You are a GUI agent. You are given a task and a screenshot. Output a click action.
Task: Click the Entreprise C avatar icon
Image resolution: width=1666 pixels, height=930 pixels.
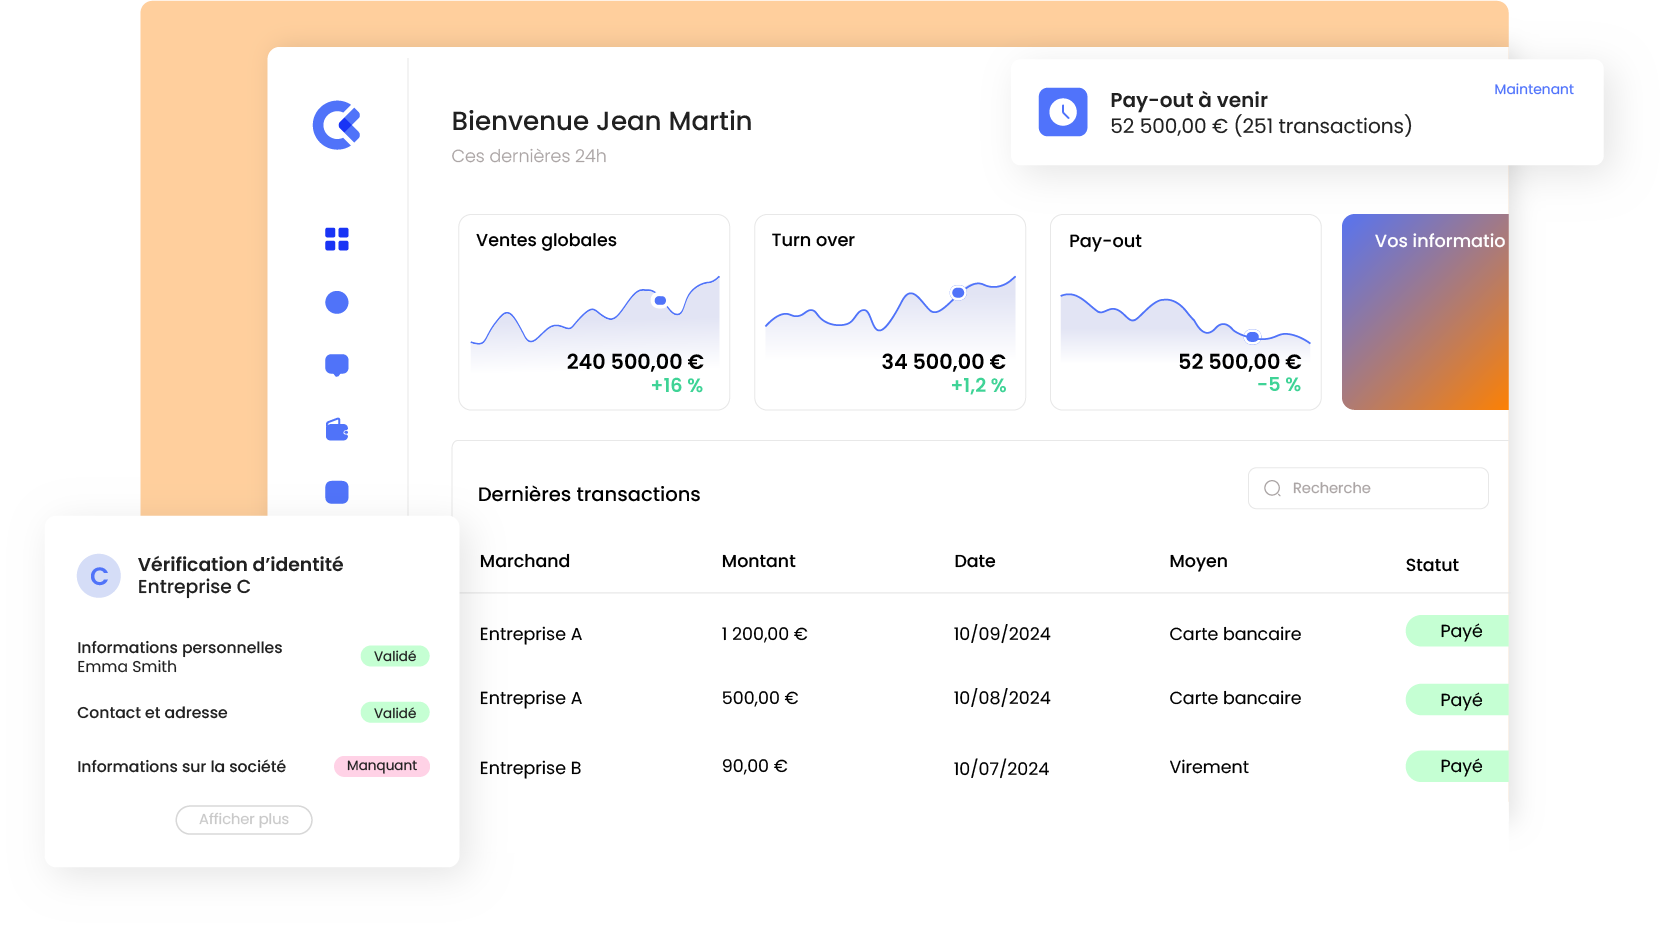click(99, 576)
